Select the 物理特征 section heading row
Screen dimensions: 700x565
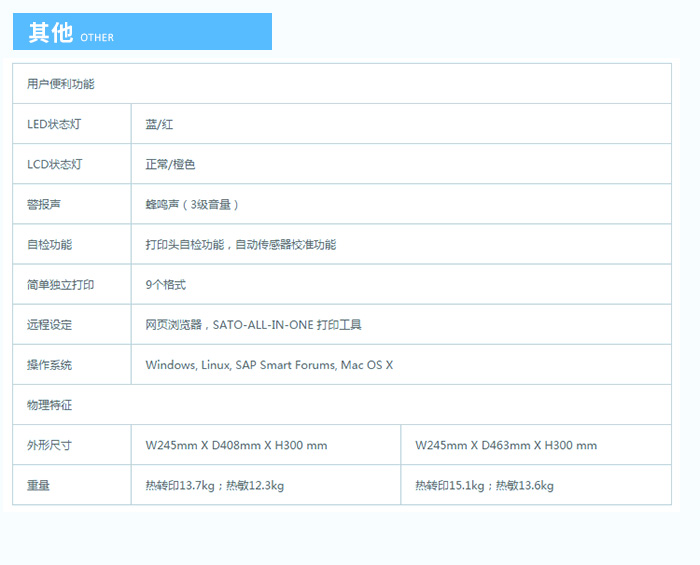tap(49, 405)
